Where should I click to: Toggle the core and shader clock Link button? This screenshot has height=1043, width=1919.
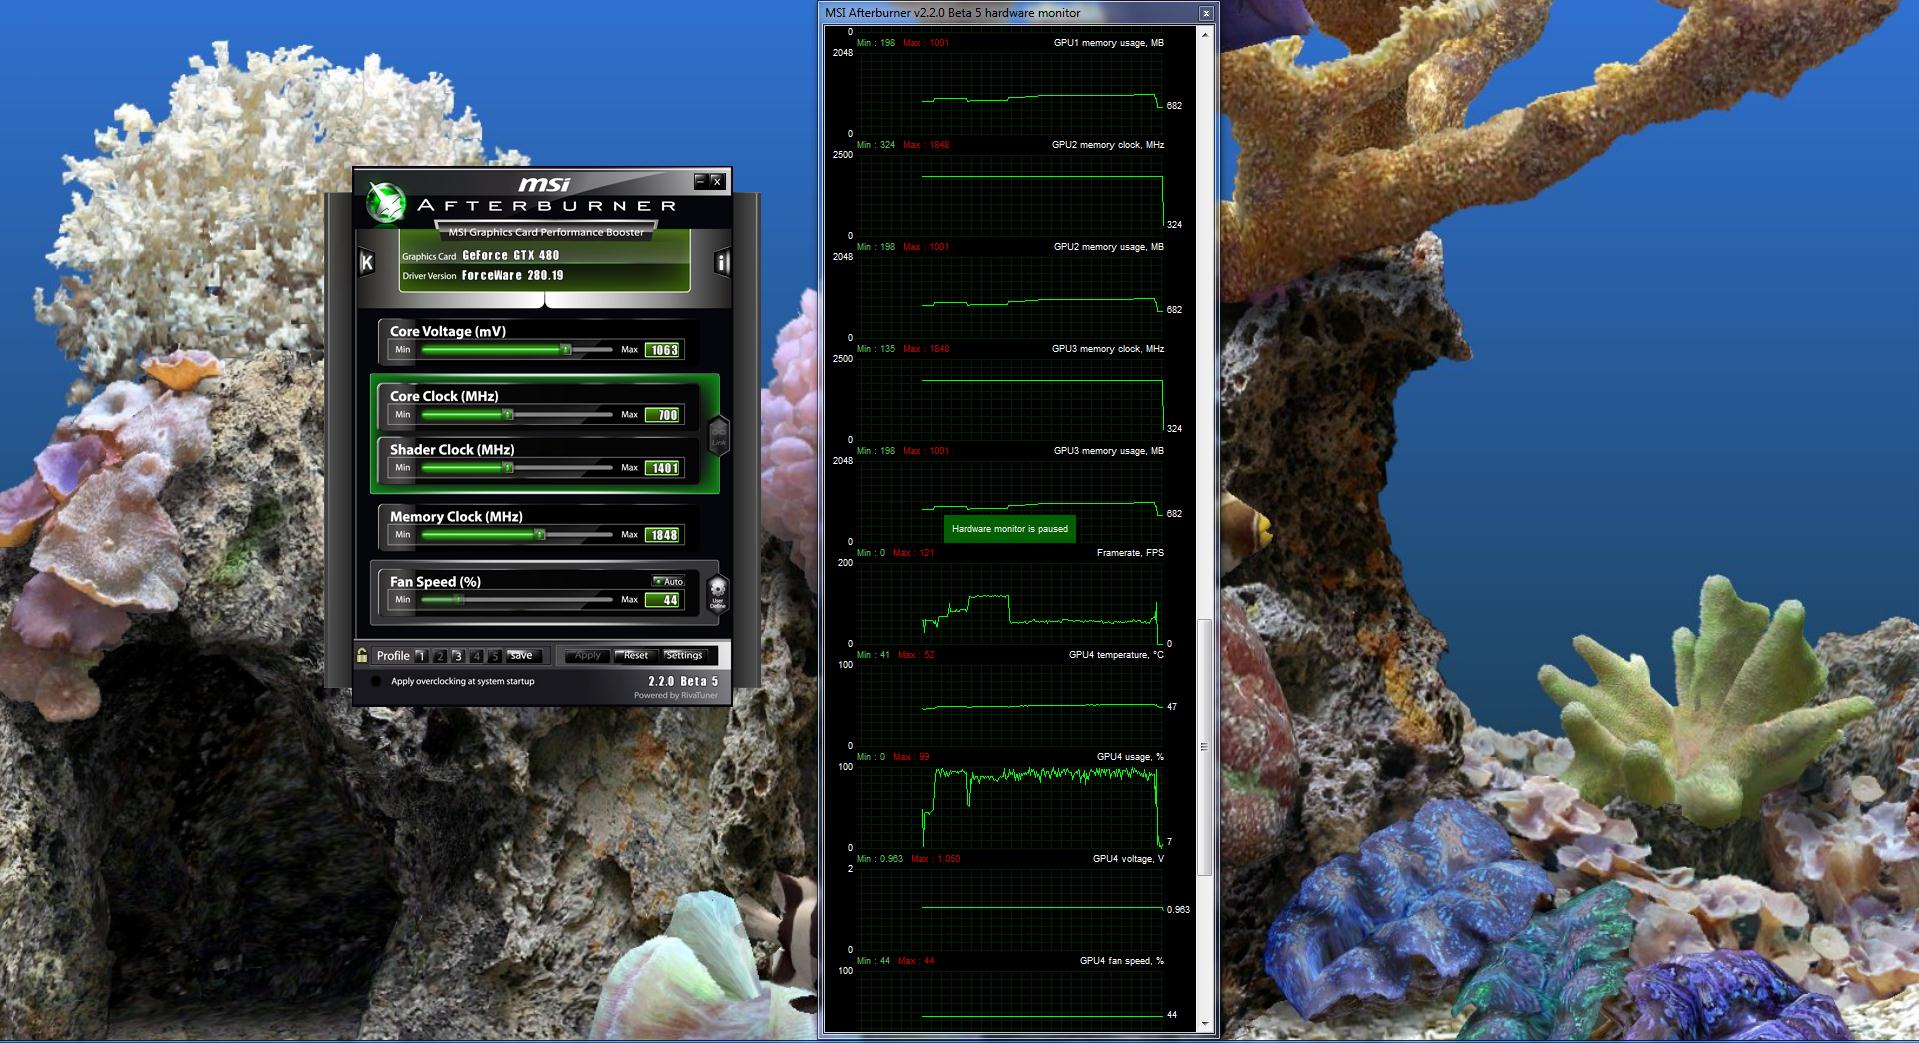point(718,435)
